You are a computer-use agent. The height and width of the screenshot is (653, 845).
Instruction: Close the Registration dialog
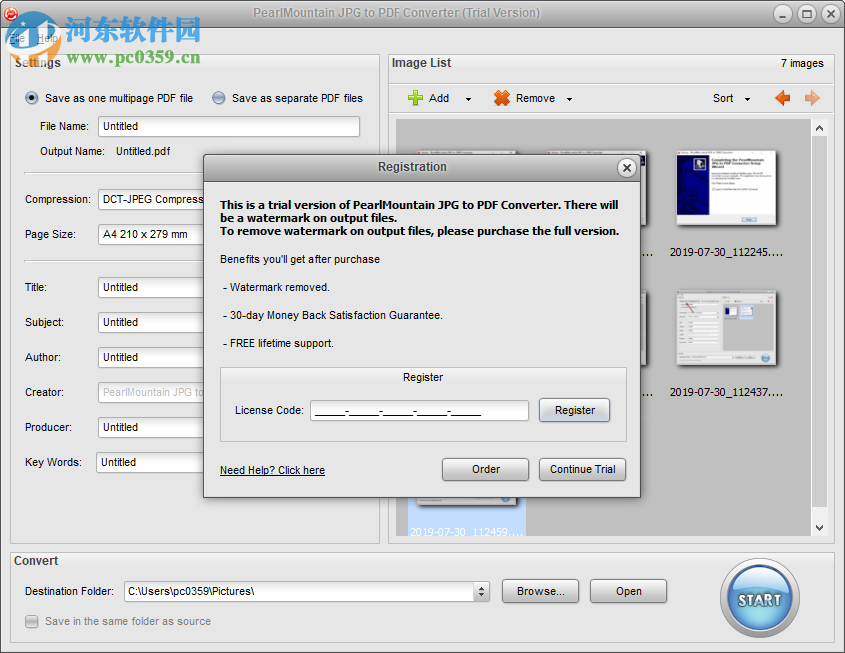click(x=626, y=167)
